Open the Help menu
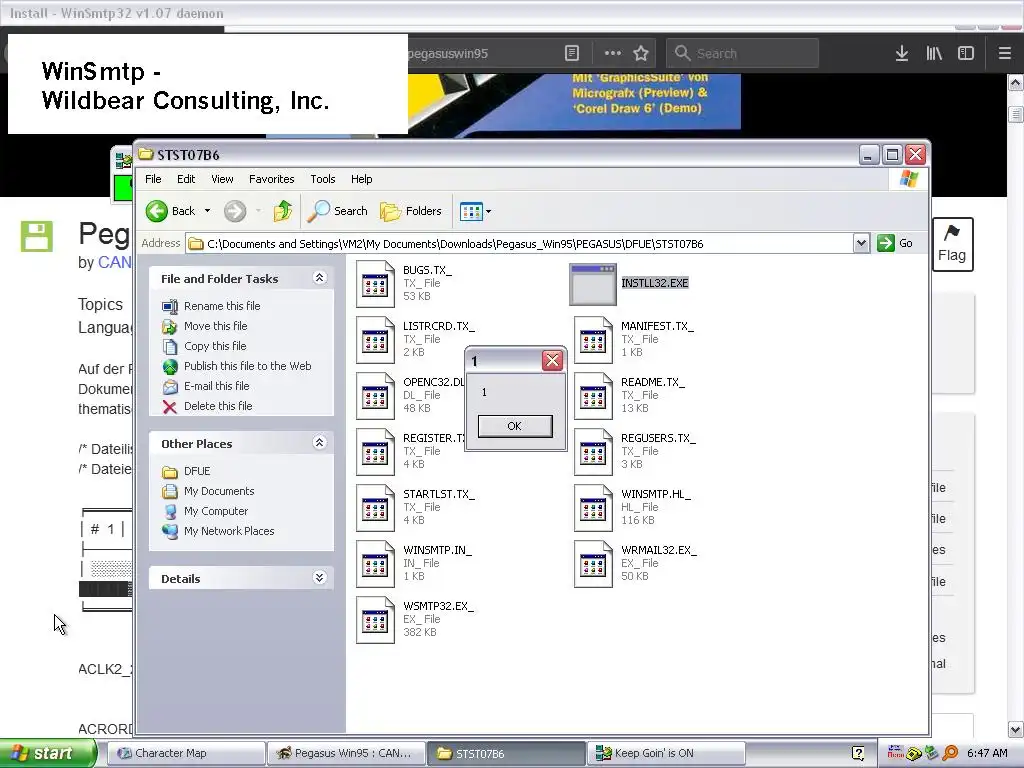Screen dimensions: 1024x768 click(x=361, y=179)
